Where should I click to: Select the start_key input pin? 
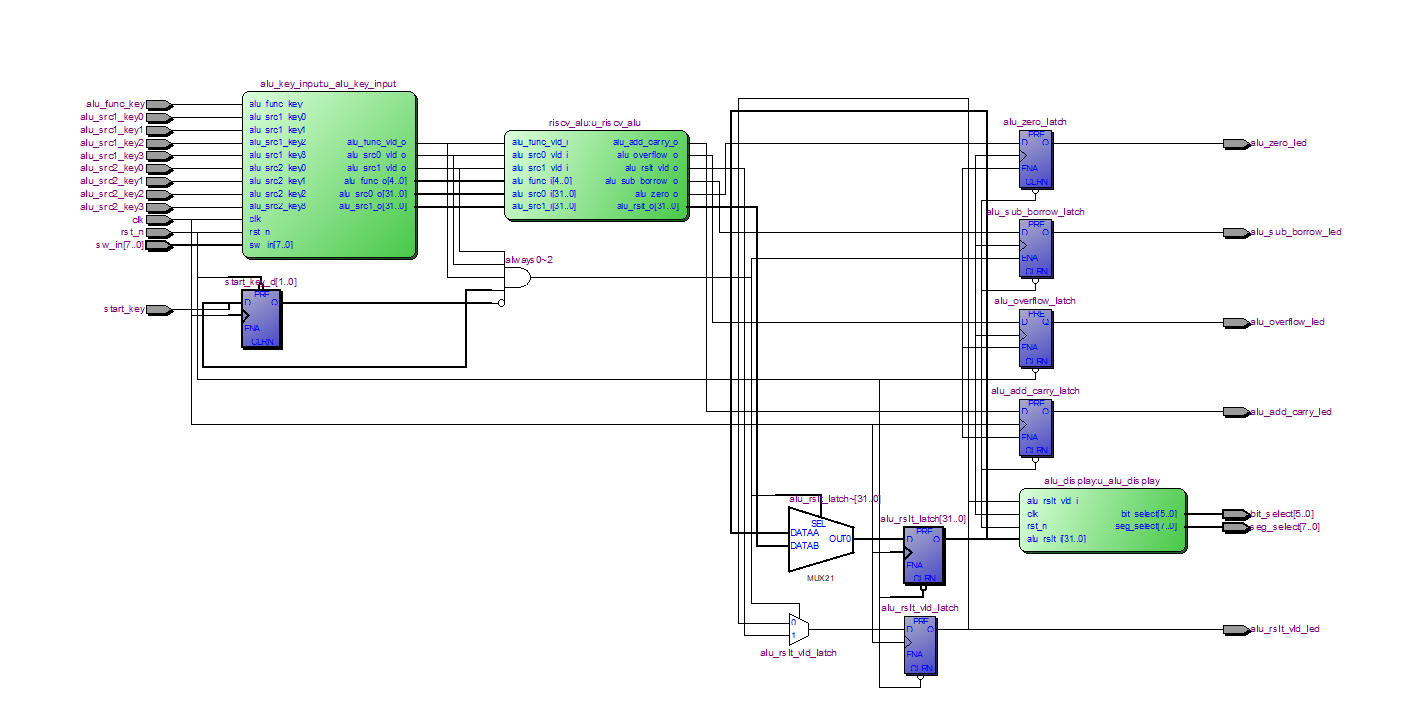point(160,309)
